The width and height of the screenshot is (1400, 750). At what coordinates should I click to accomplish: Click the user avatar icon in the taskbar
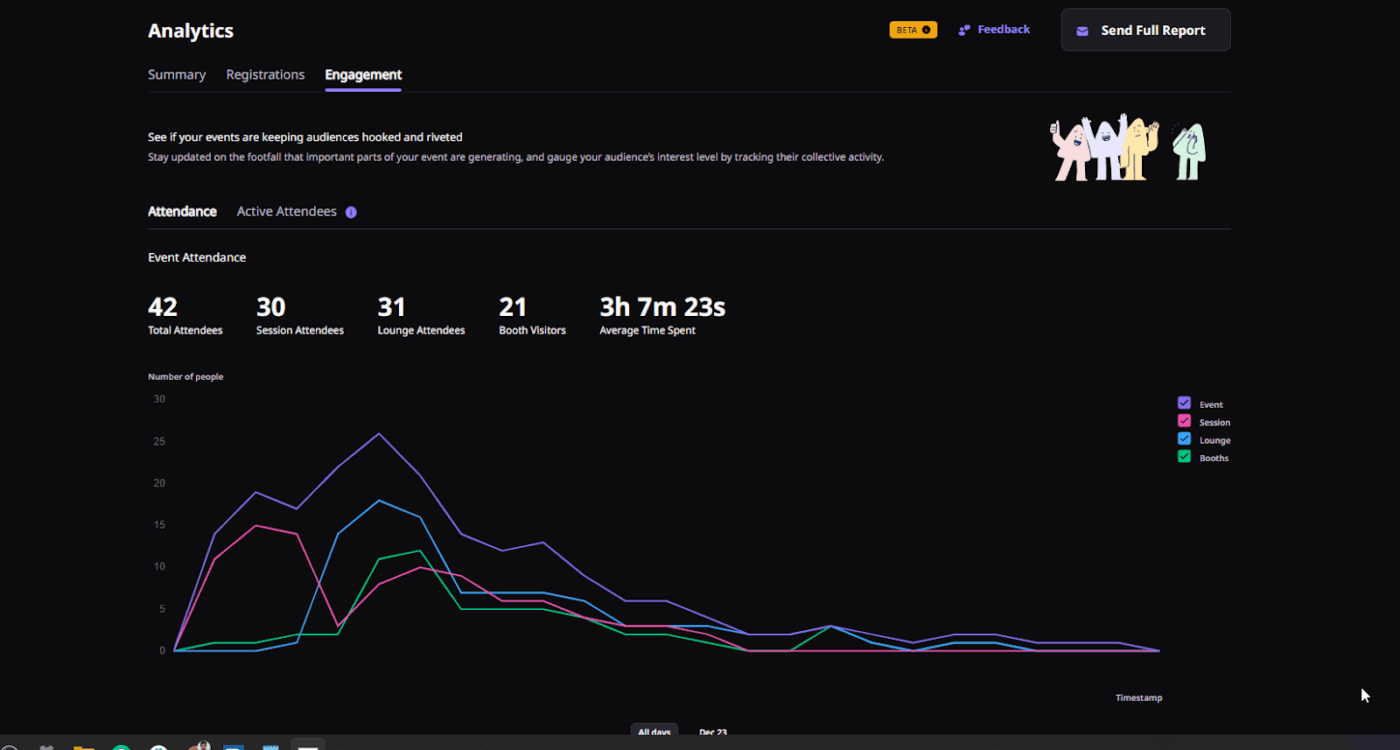click(199, 744)
